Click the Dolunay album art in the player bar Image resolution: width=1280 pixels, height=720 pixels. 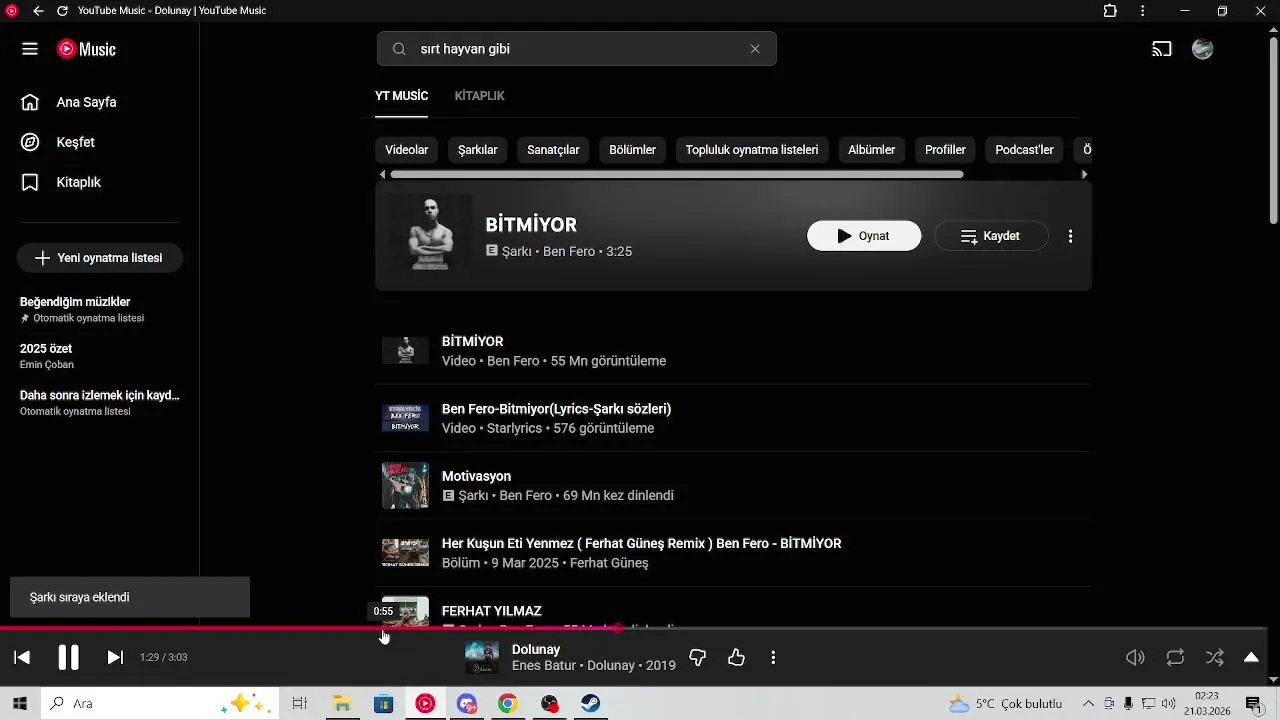click(x=482, y=657)
